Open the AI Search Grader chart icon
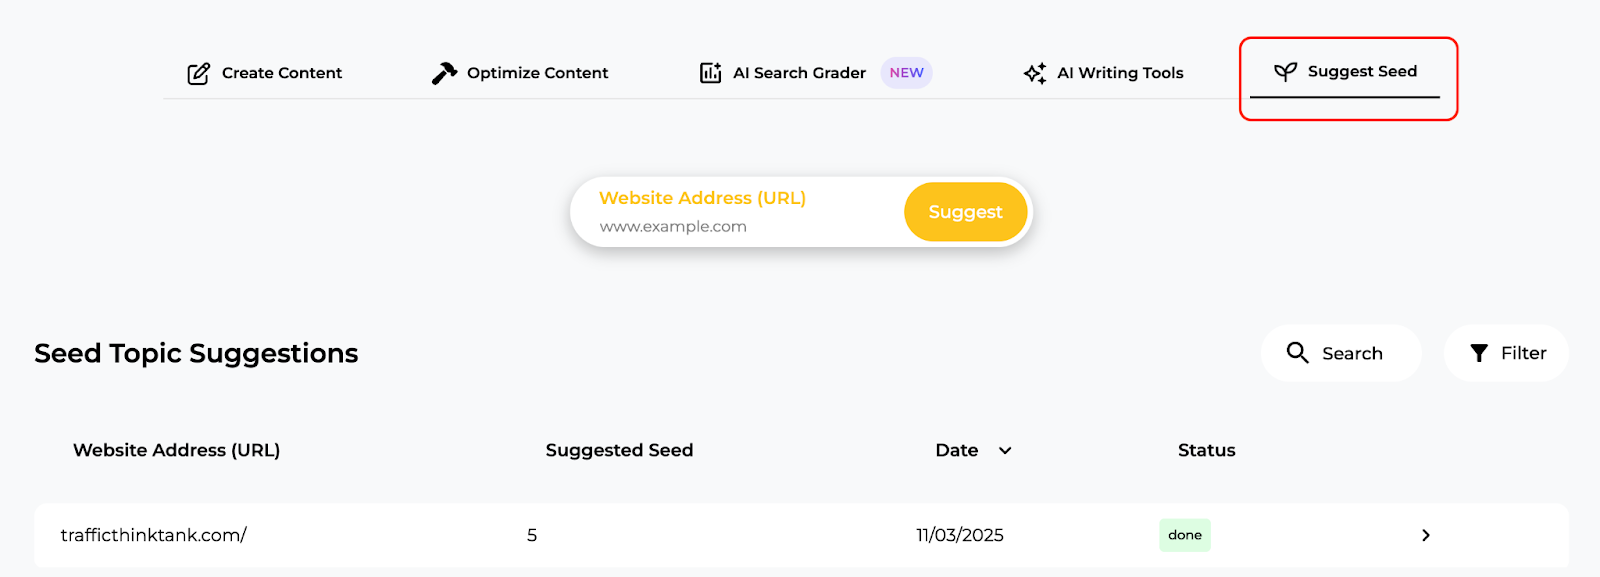 (710, 72)
